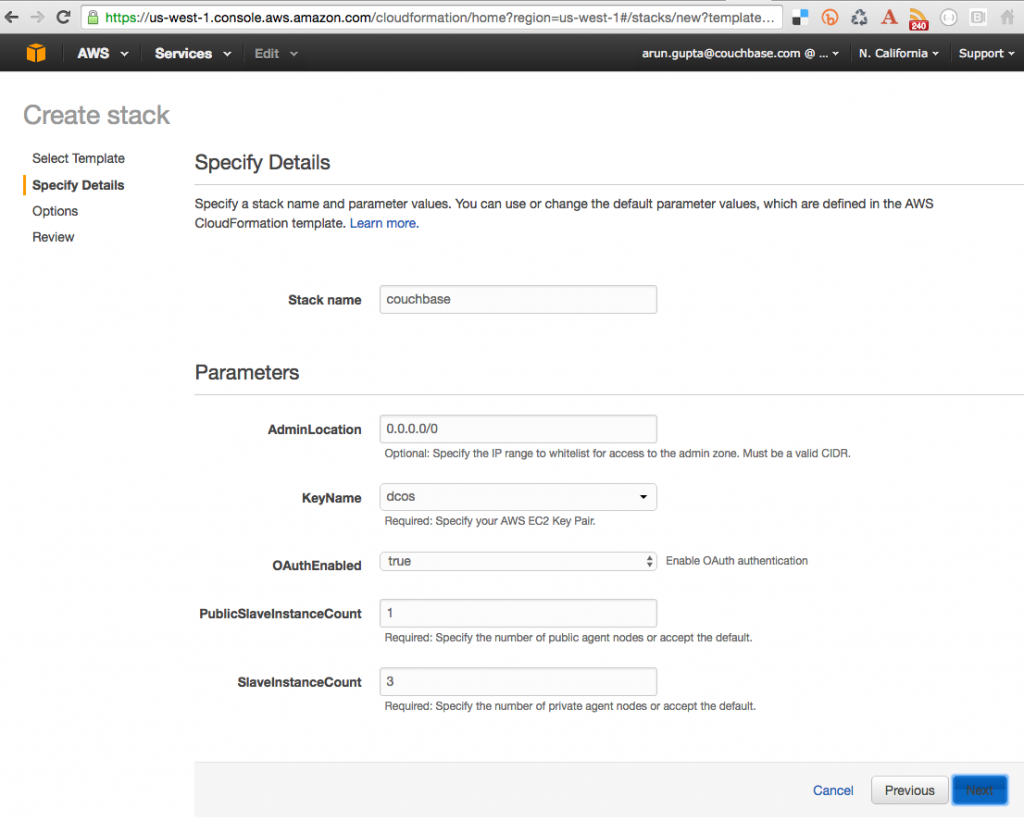Click the Create stack heading
Viewport: 1024px width, 821px height.
click(97, 115)
